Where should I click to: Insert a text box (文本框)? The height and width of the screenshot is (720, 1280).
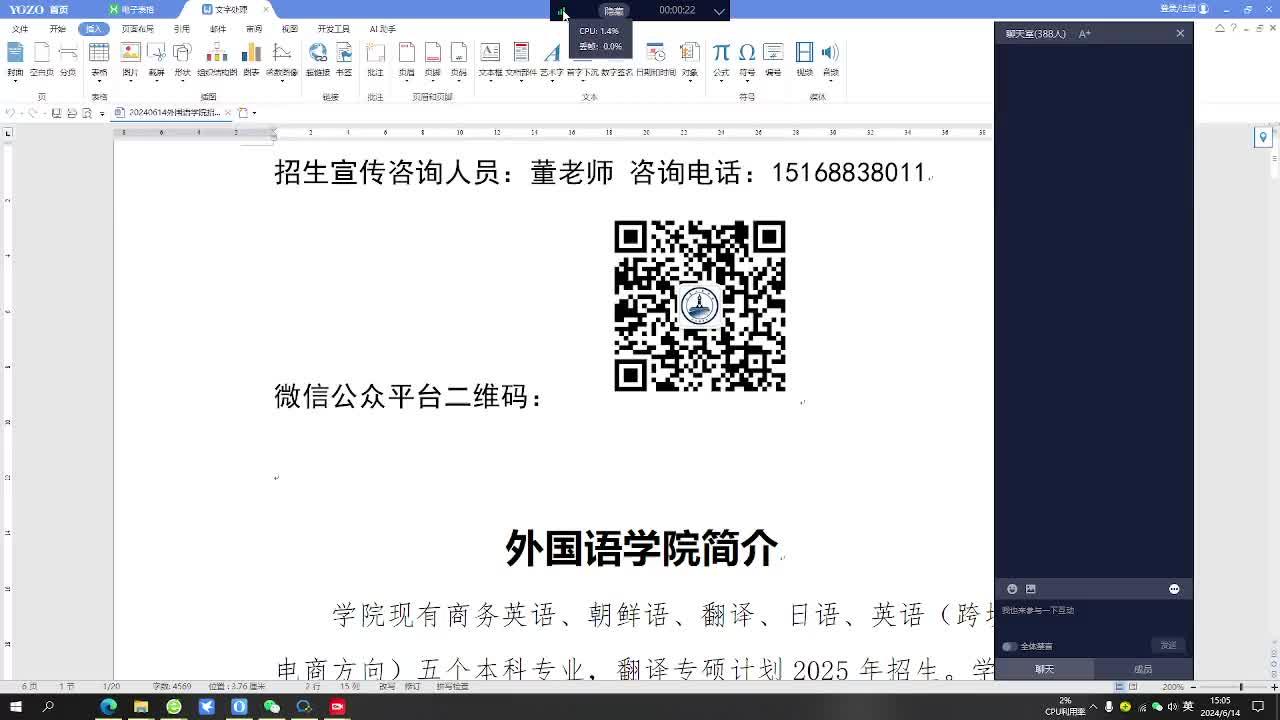coord(490,57)
